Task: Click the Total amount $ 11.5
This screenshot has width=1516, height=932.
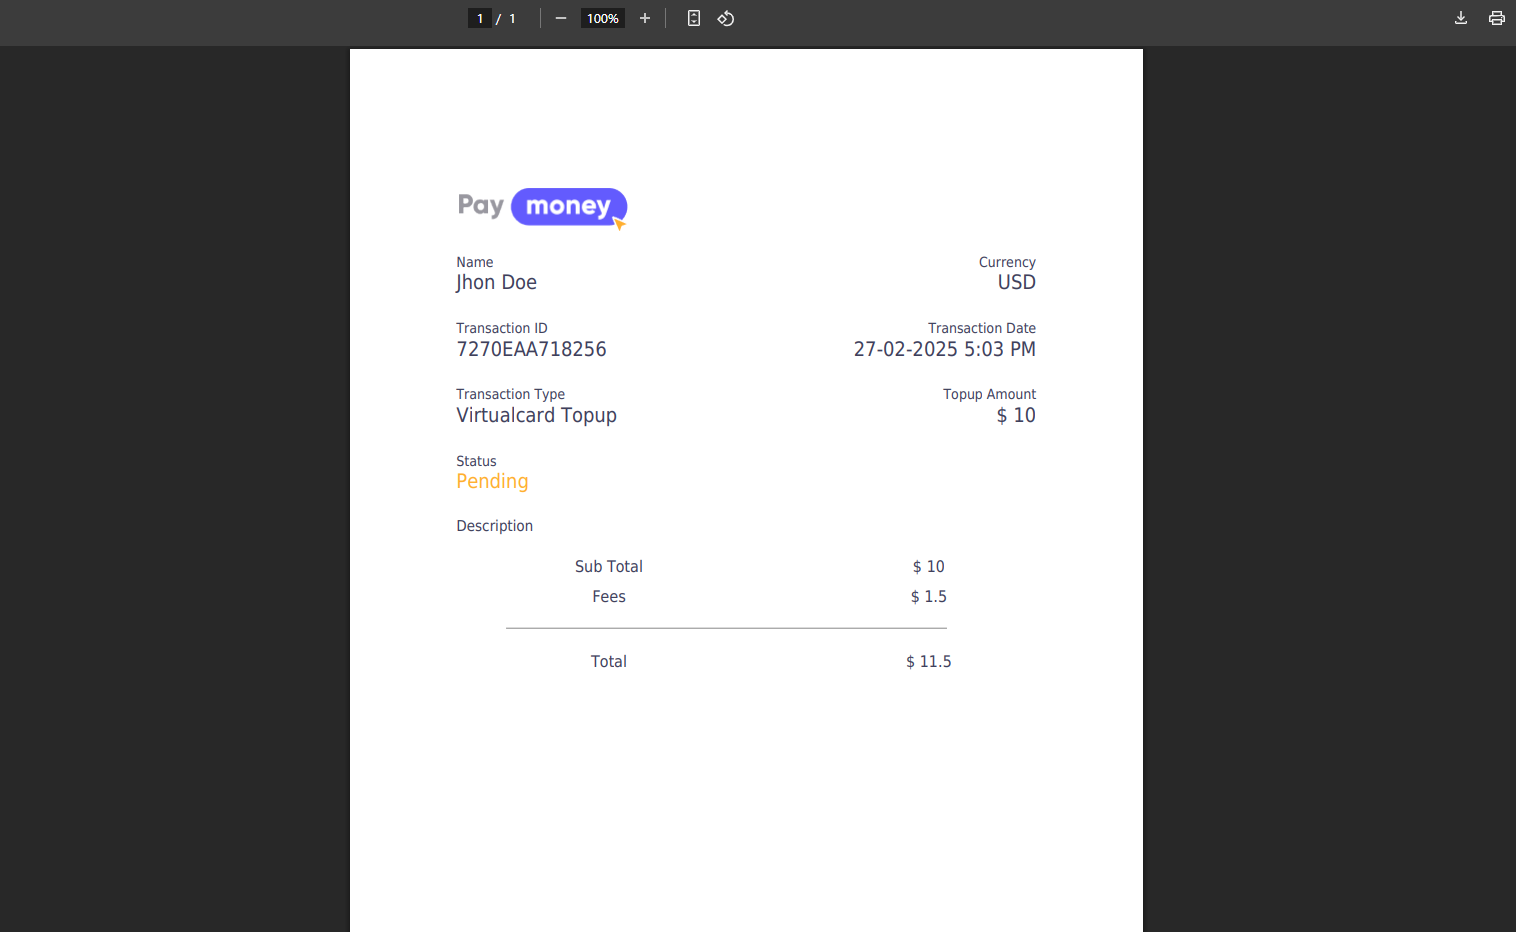Action: pyautogui.click(x=928, y=662)
